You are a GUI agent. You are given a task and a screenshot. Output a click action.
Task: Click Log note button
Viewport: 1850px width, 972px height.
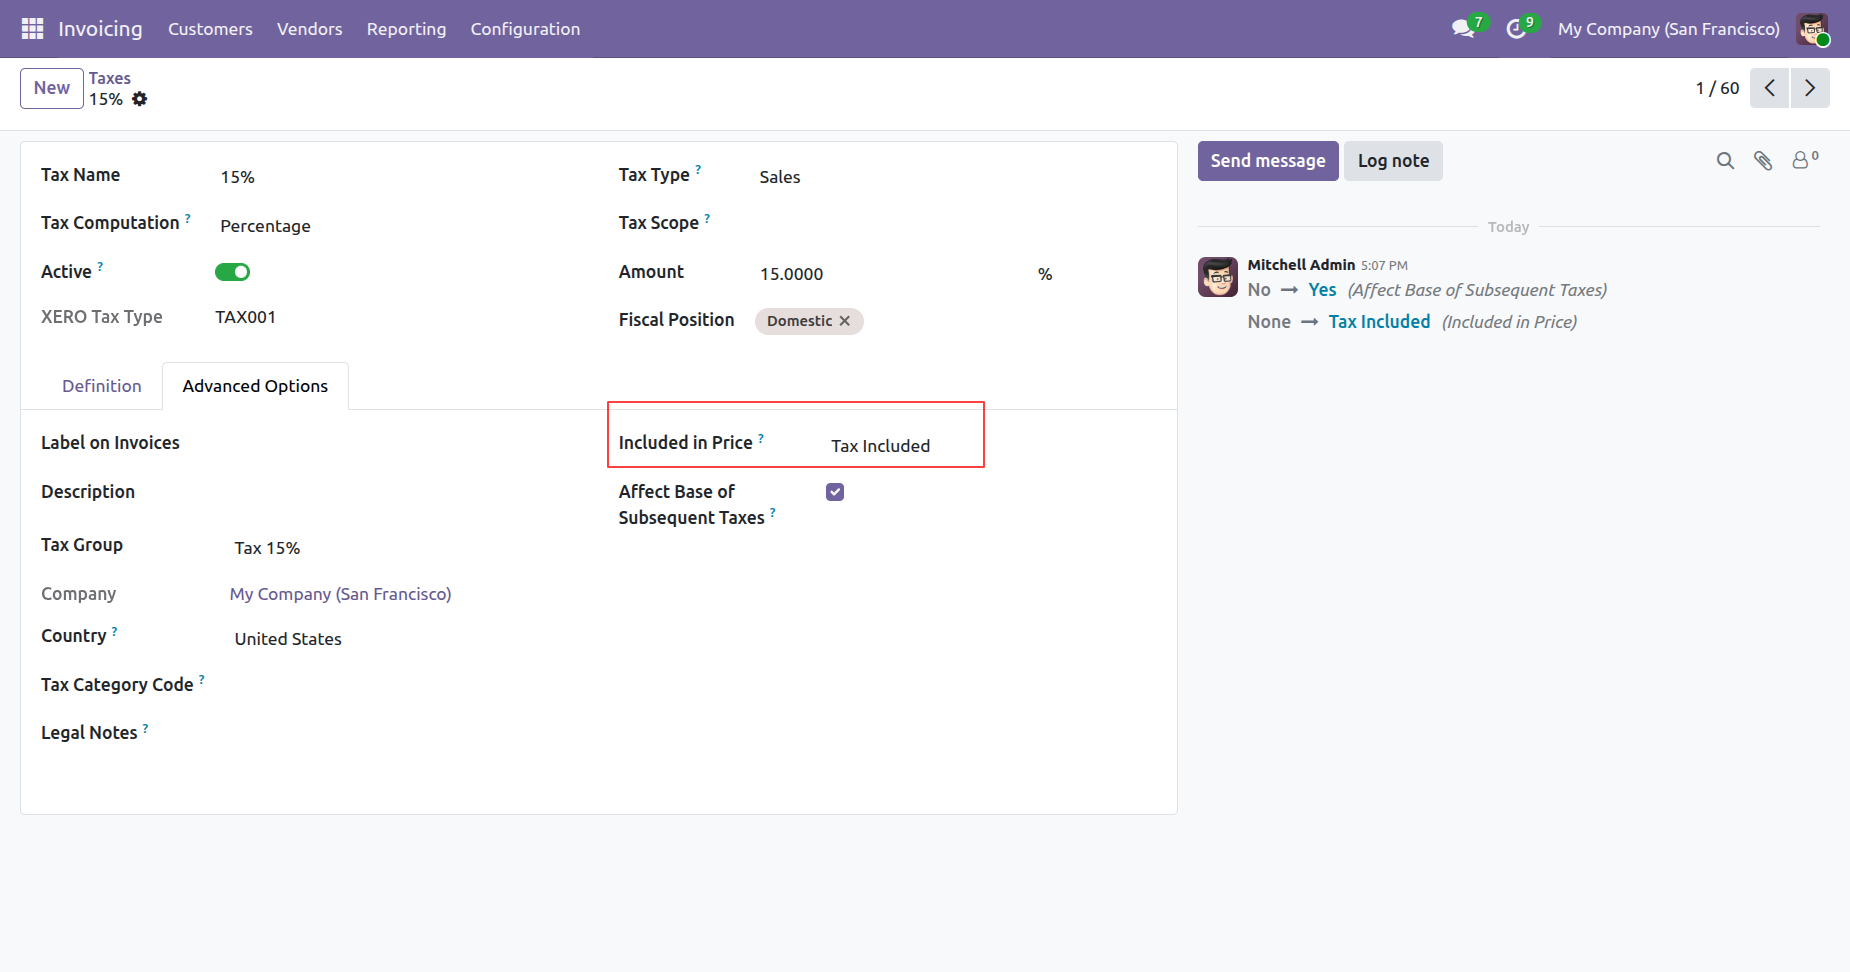[x=1393, y=161]
